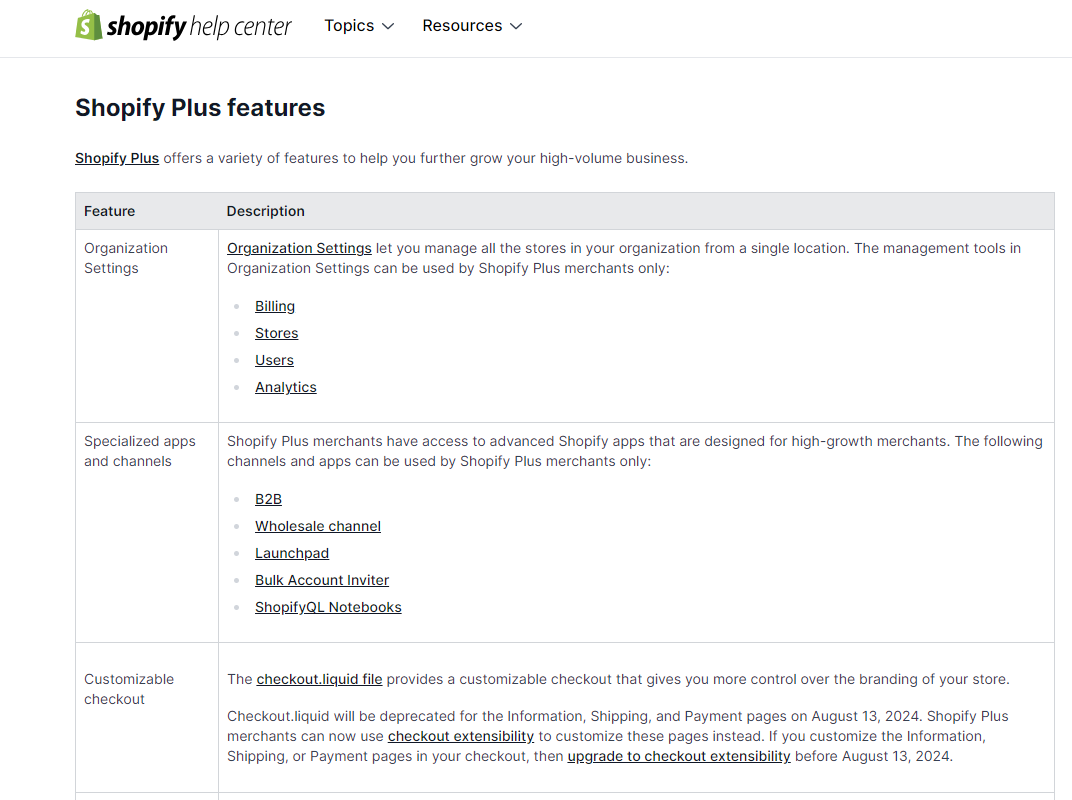Select the Stores link
This screenshot has width=1072, height=800.
click(276, 333)
